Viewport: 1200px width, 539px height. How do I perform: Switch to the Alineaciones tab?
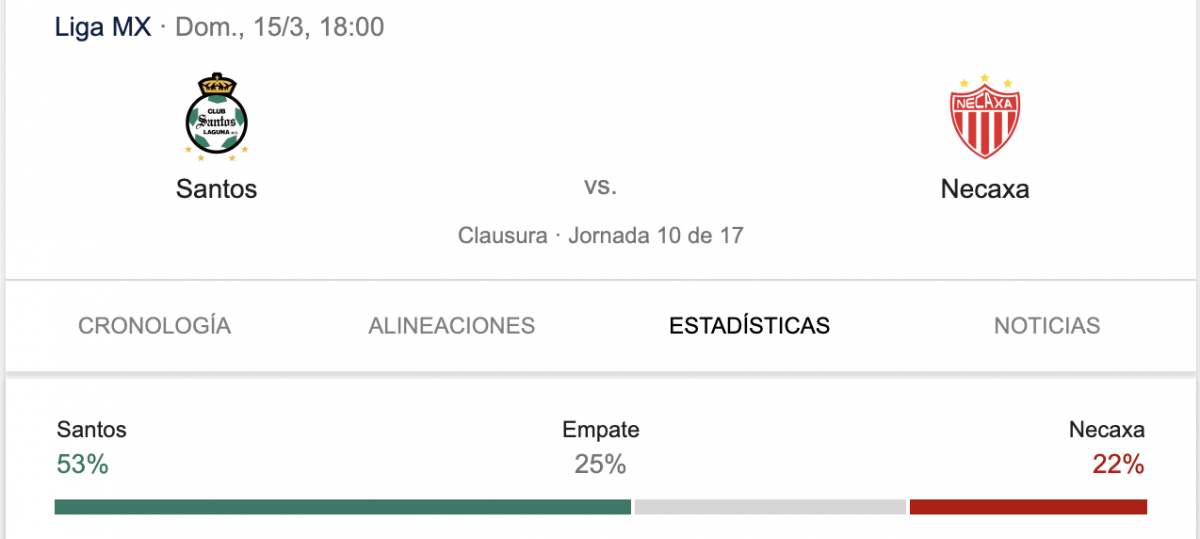click(x=451, y=326)
